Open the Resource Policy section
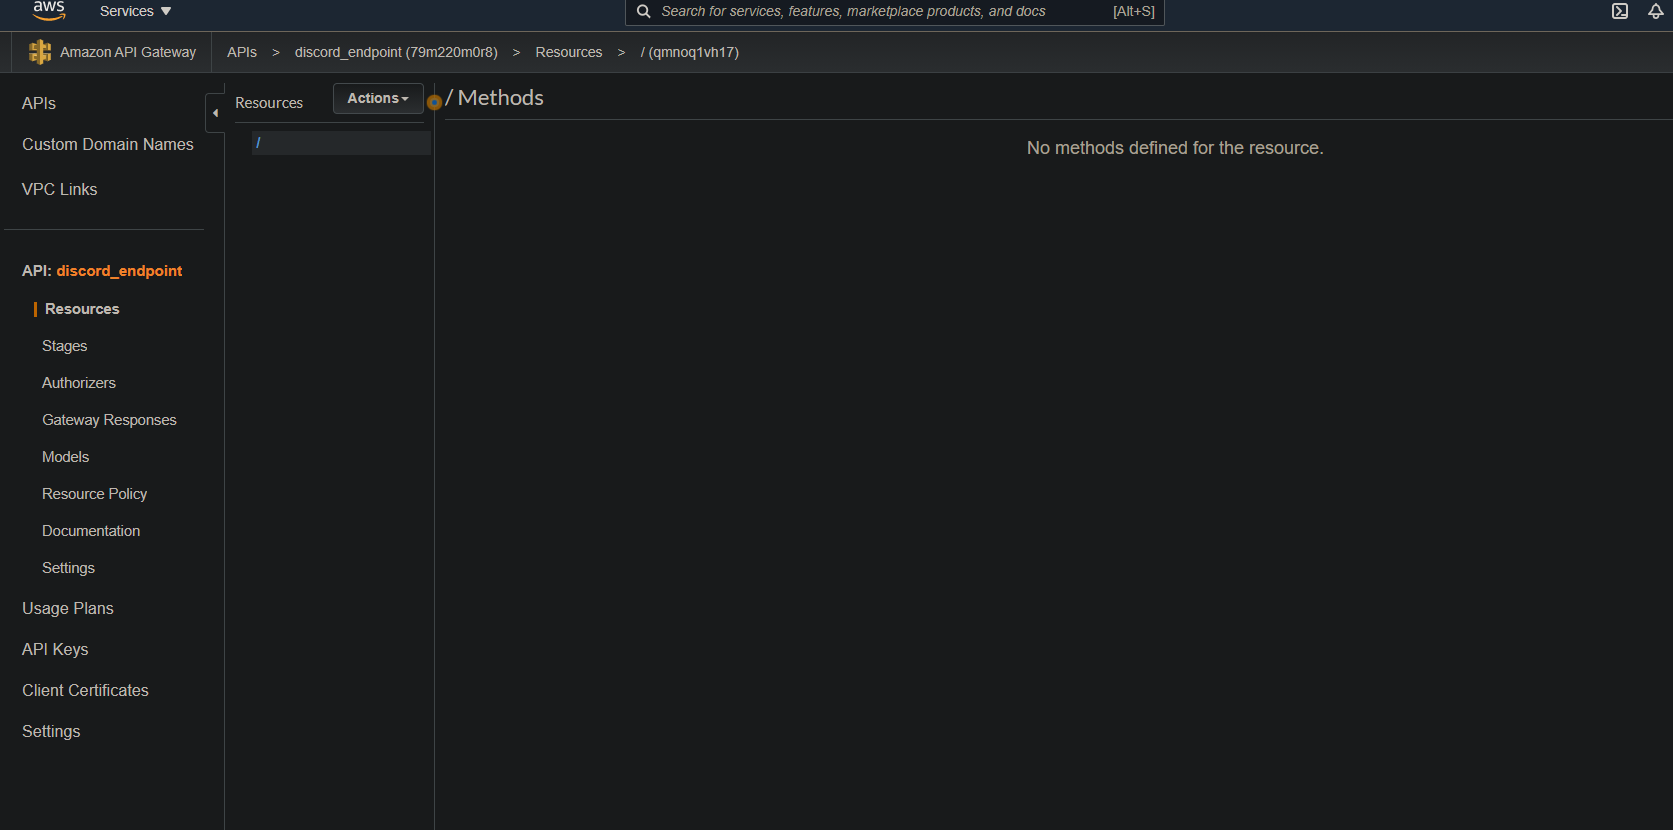Image resolution: width=1673 pixels, height=830 pixels. (x=95, y=494)
